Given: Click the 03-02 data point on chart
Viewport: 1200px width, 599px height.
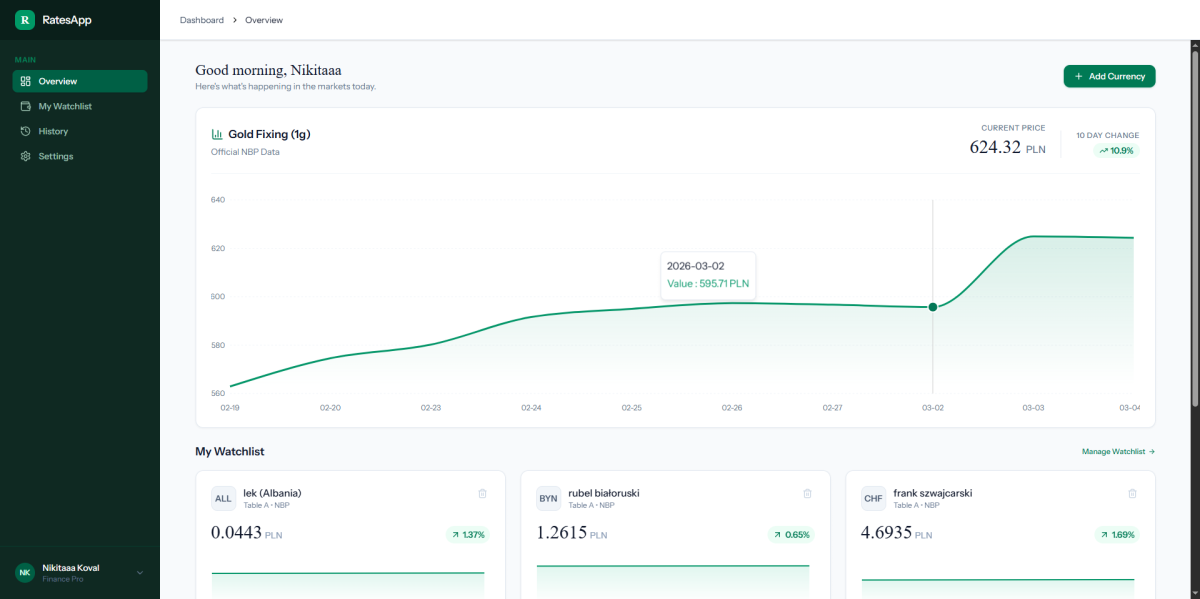Looking at the screenshot, I should (933, 307).
